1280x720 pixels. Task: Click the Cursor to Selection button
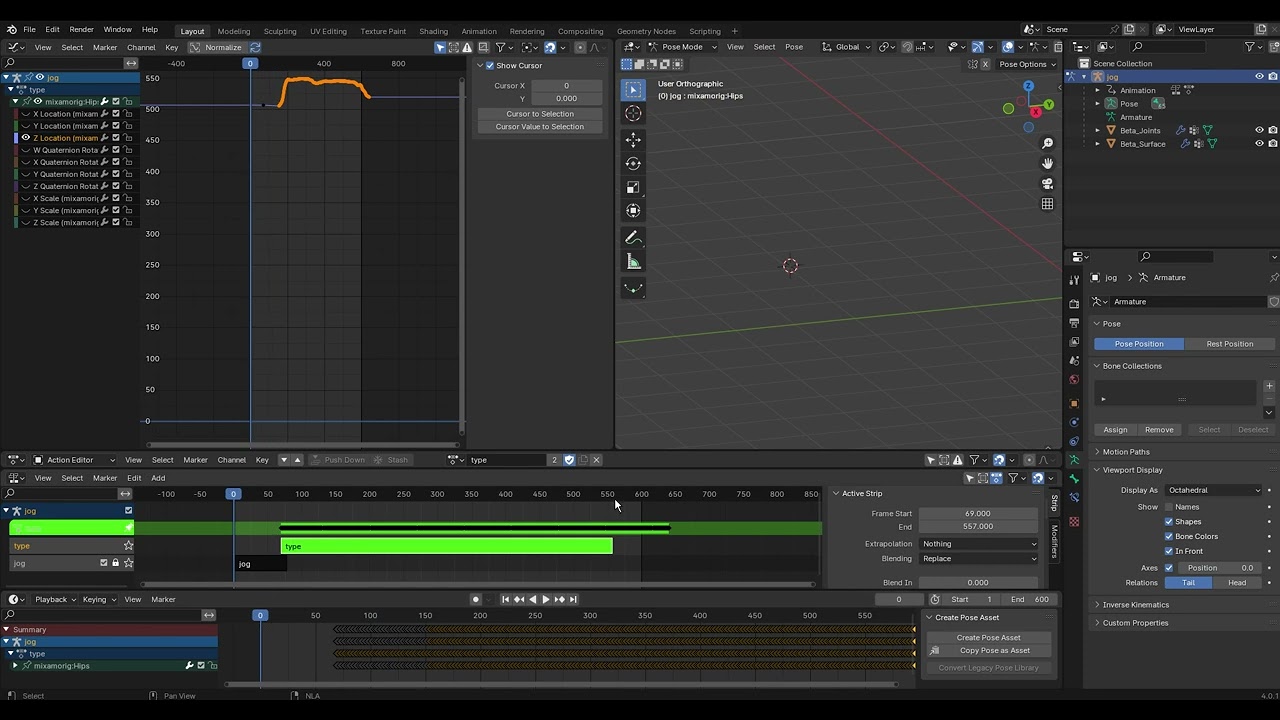pyautogui.click(x=540, y=114)
